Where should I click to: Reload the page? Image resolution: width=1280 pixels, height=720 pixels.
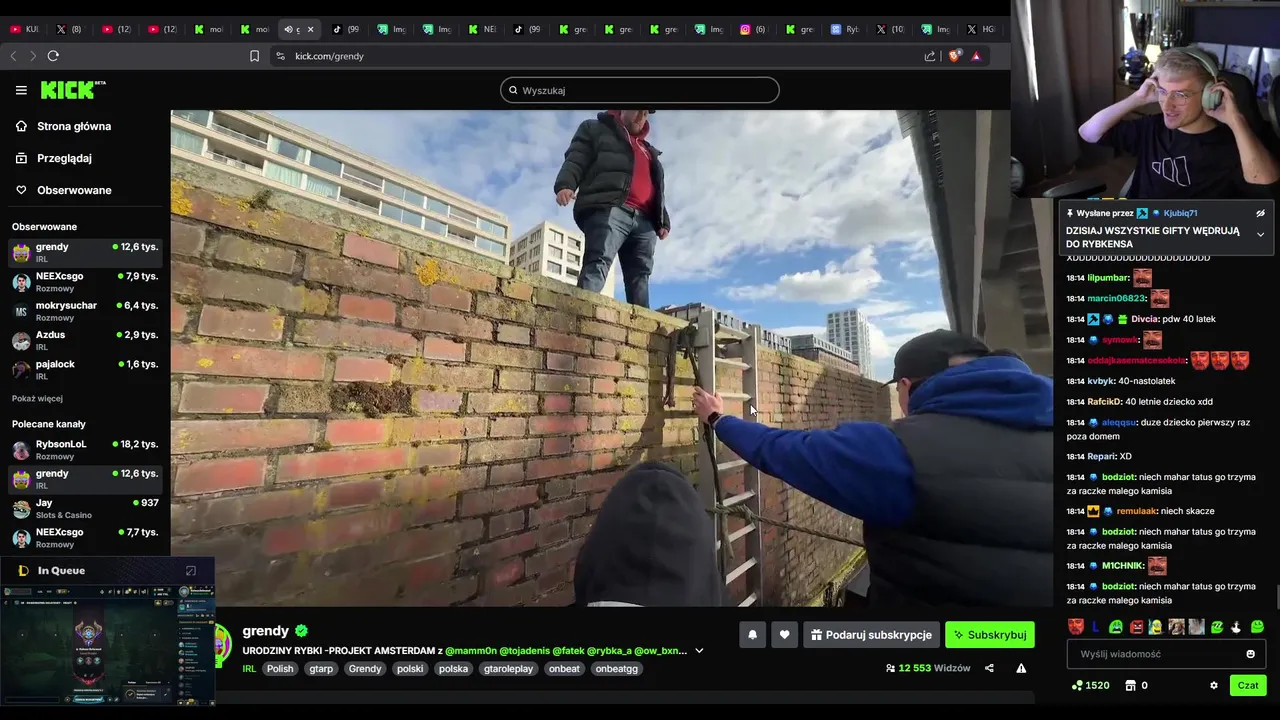click(x=53, y=56)
